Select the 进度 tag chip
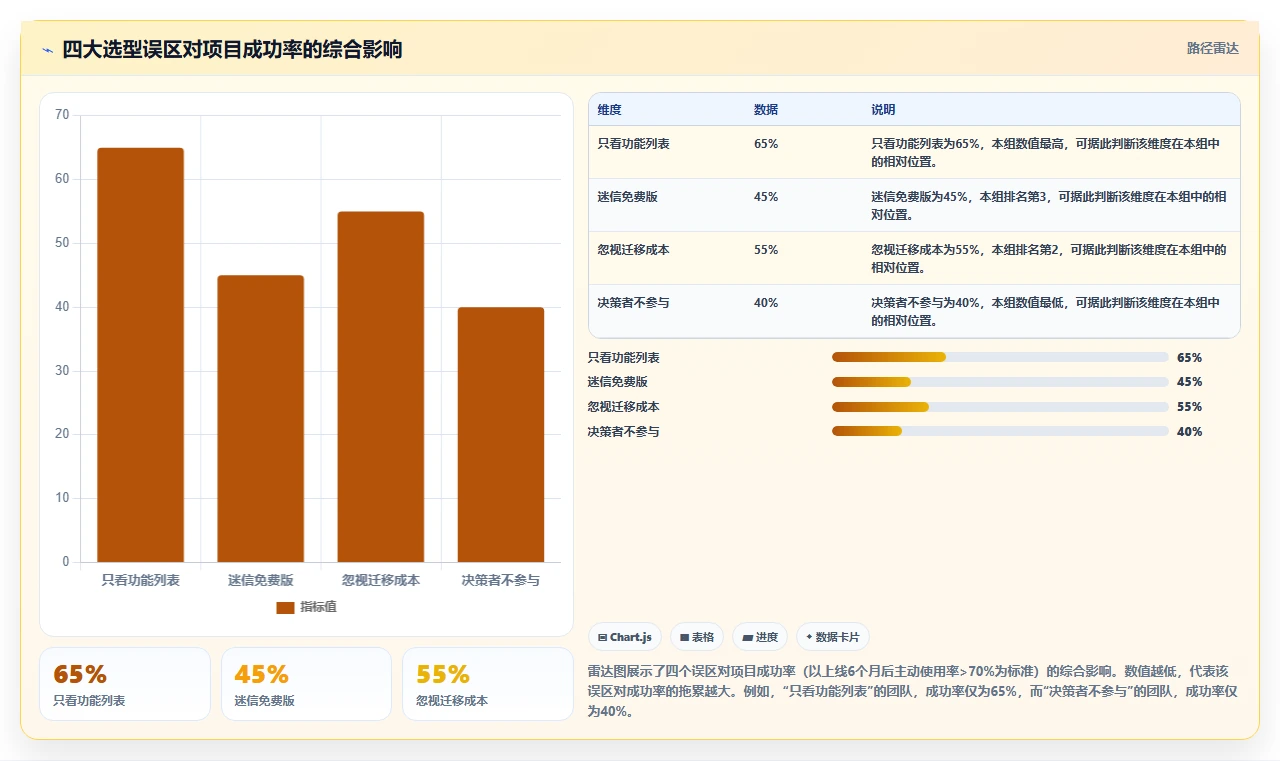Image resolution: width=1280 pixels, height=761 pixels. (760, 637)
